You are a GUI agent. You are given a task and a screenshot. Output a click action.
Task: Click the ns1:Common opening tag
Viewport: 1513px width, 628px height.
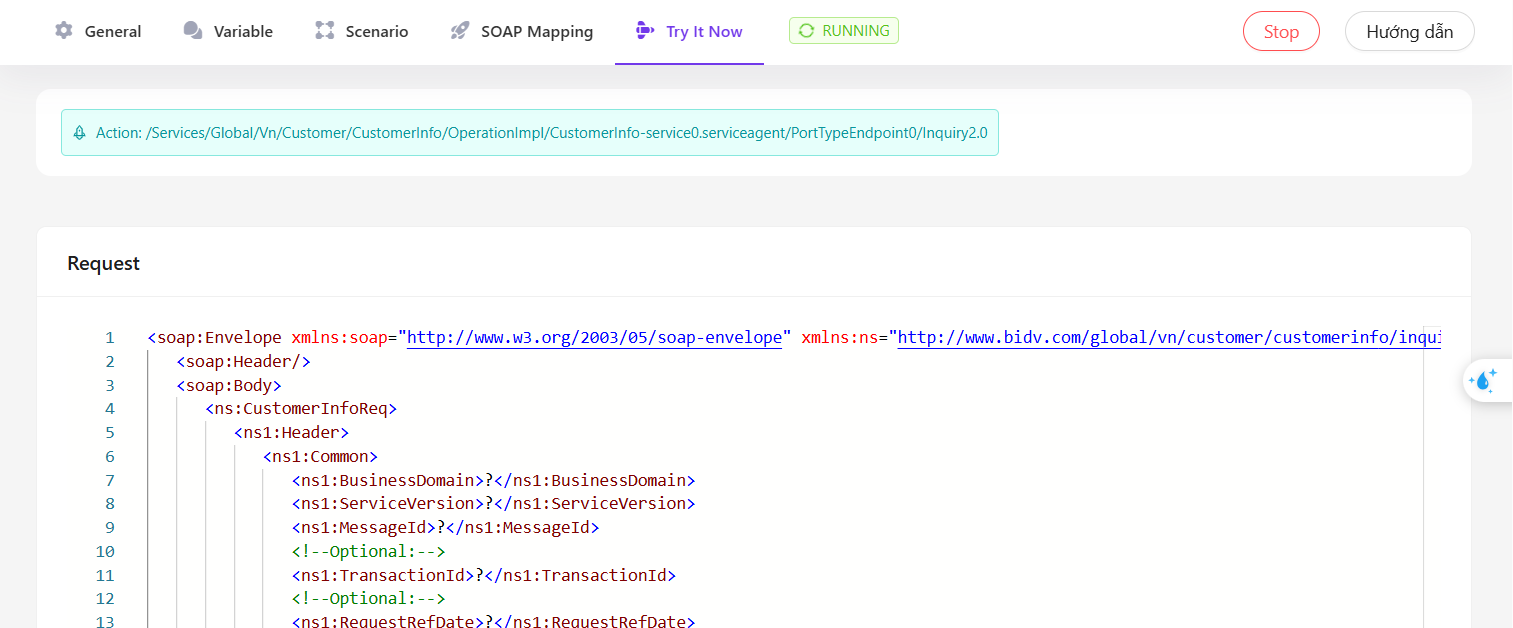[x=320, y=457]
